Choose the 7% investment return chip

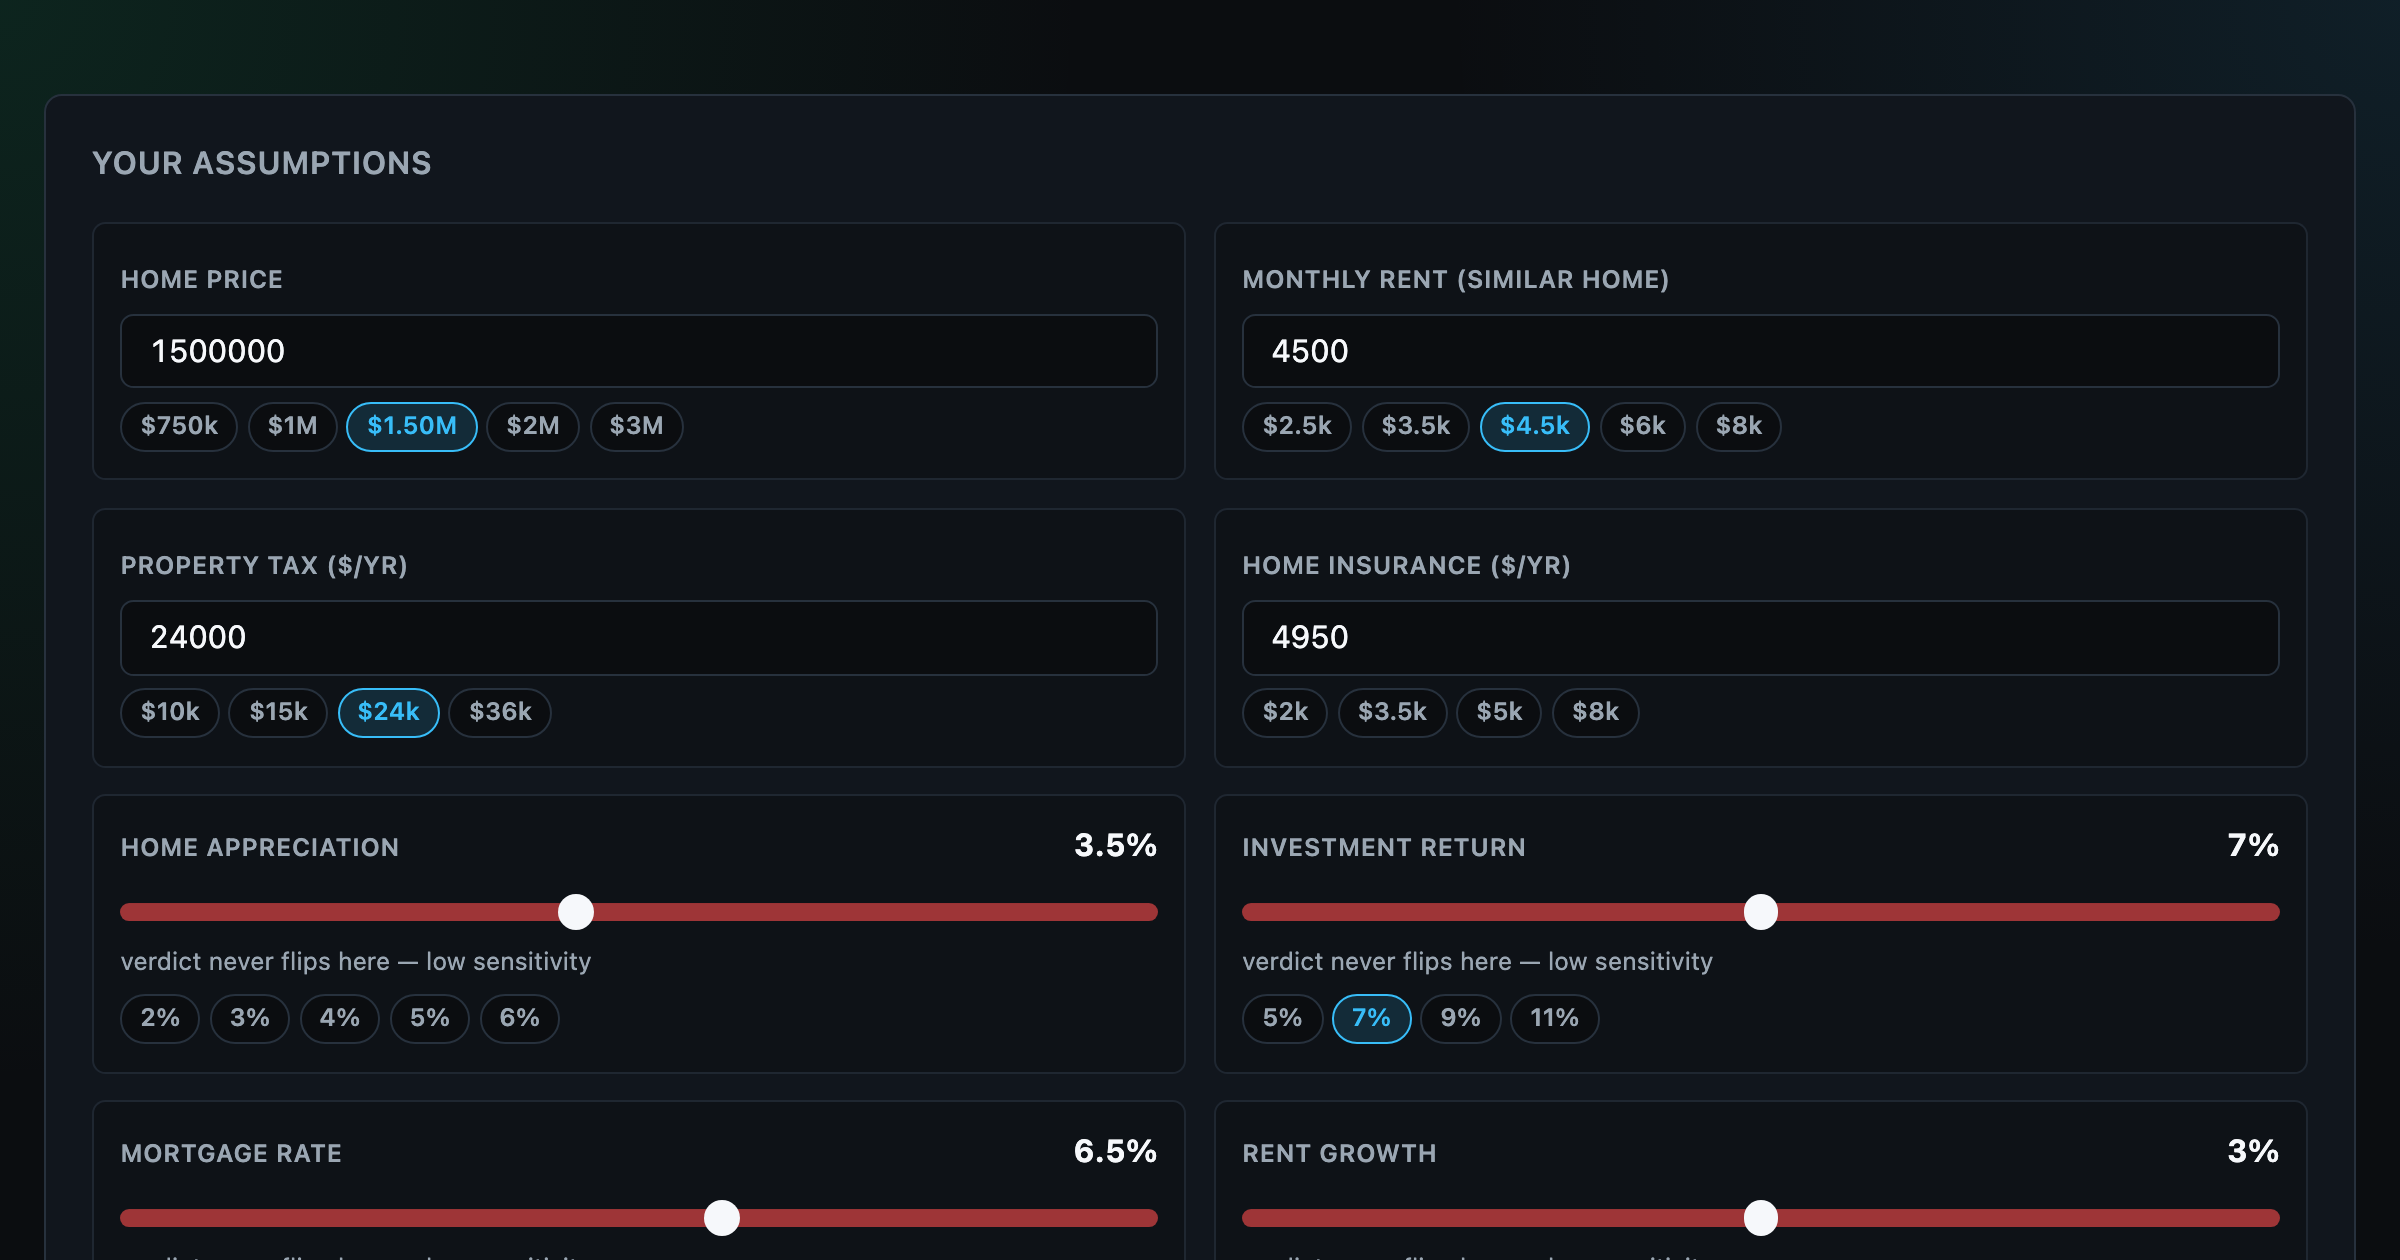[1372, 1018]
